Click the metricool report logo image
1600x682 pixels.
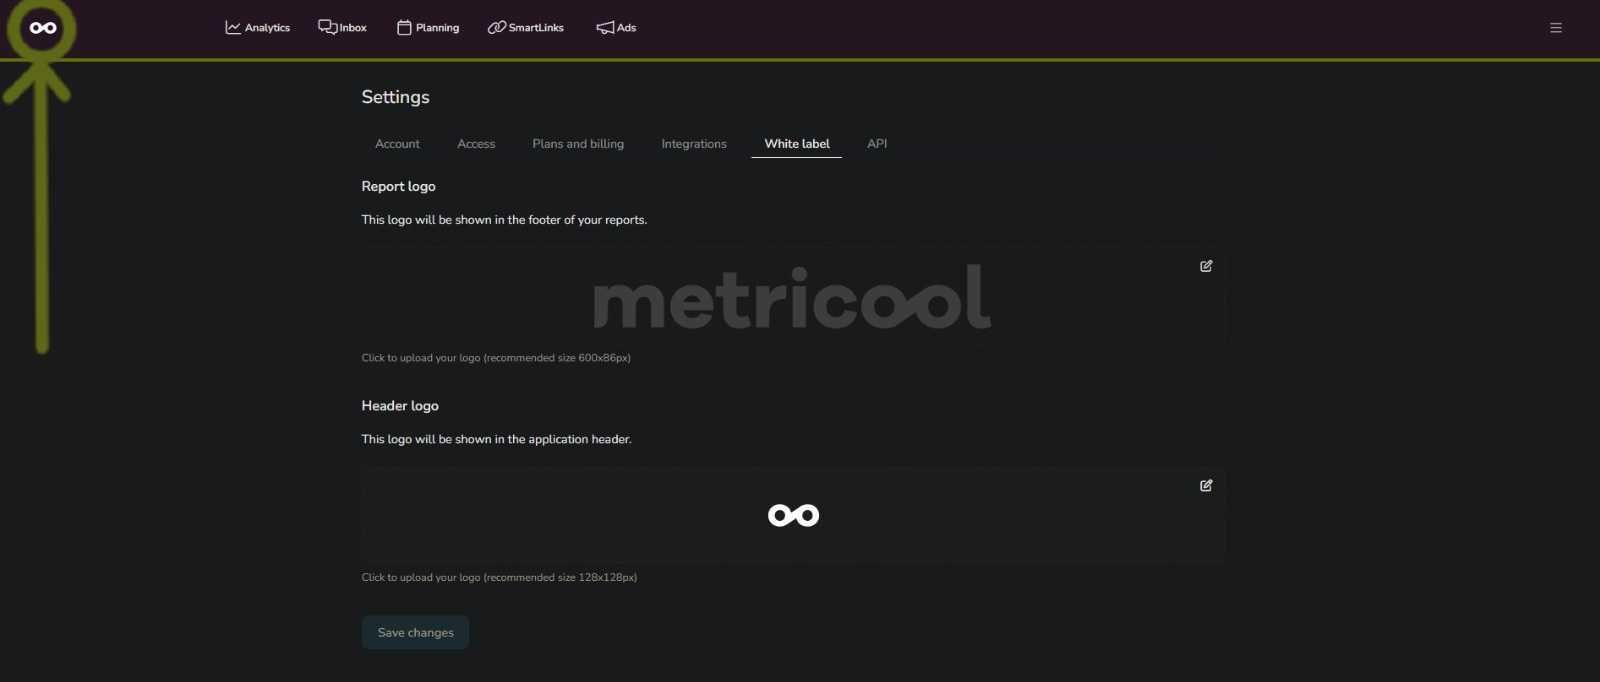coord(792,297)
